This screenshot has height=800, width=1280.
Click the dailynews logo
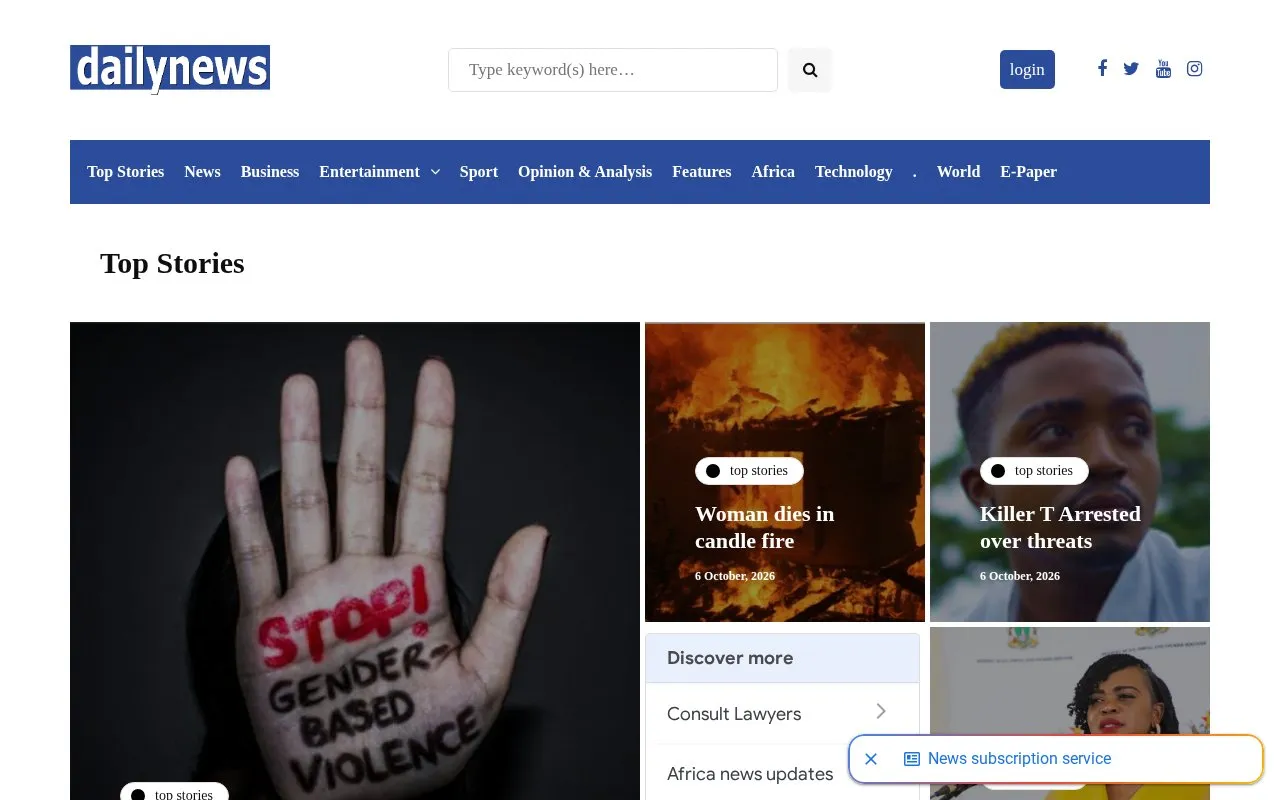click(x=170, y=68)
